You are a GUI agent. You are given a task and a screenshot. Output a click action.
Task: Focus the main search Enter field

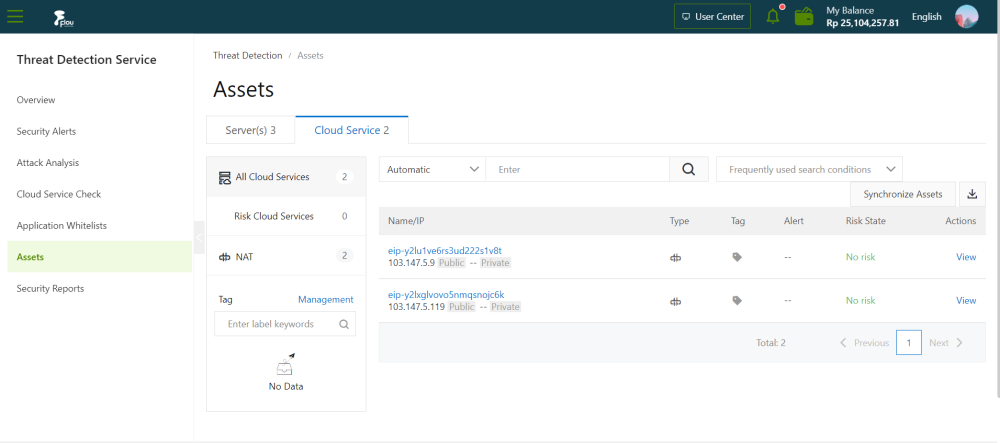tap(578, 170)
